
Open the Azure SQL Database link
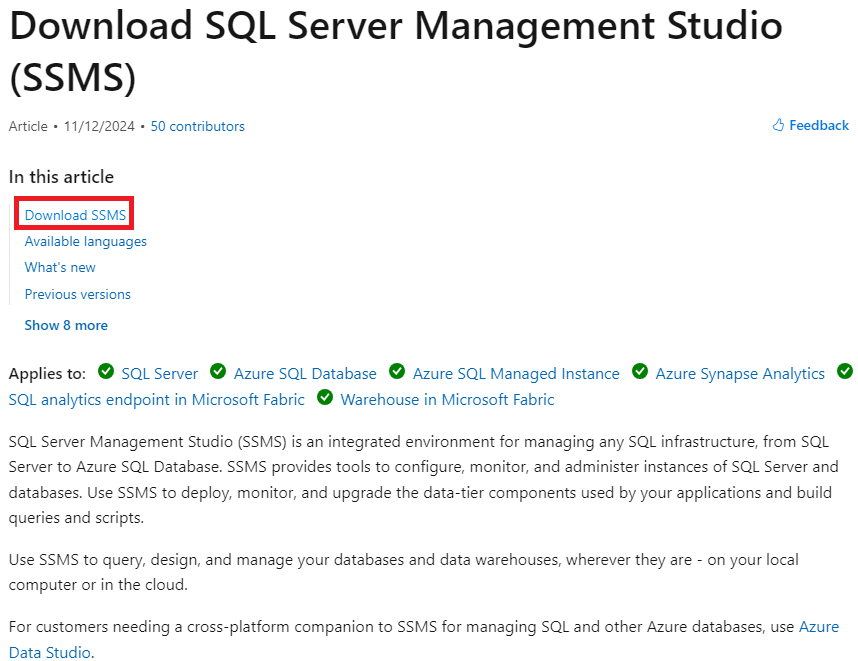[305, 372]
